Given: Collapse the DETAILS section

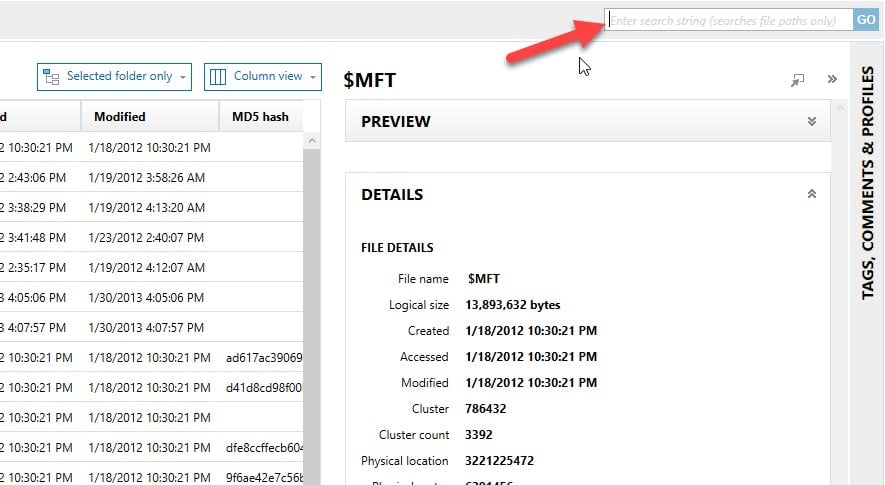Looking at the screenshot, I should point(812,194).
